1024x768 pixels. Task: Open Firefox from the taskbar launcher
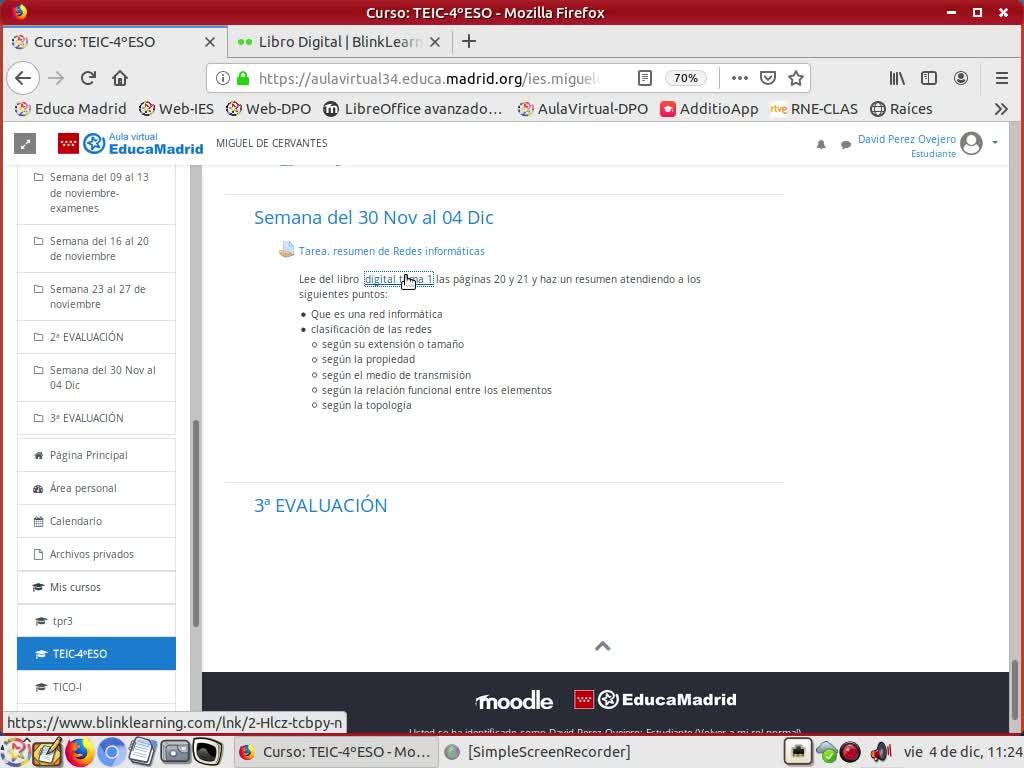[x=79, y=752]
